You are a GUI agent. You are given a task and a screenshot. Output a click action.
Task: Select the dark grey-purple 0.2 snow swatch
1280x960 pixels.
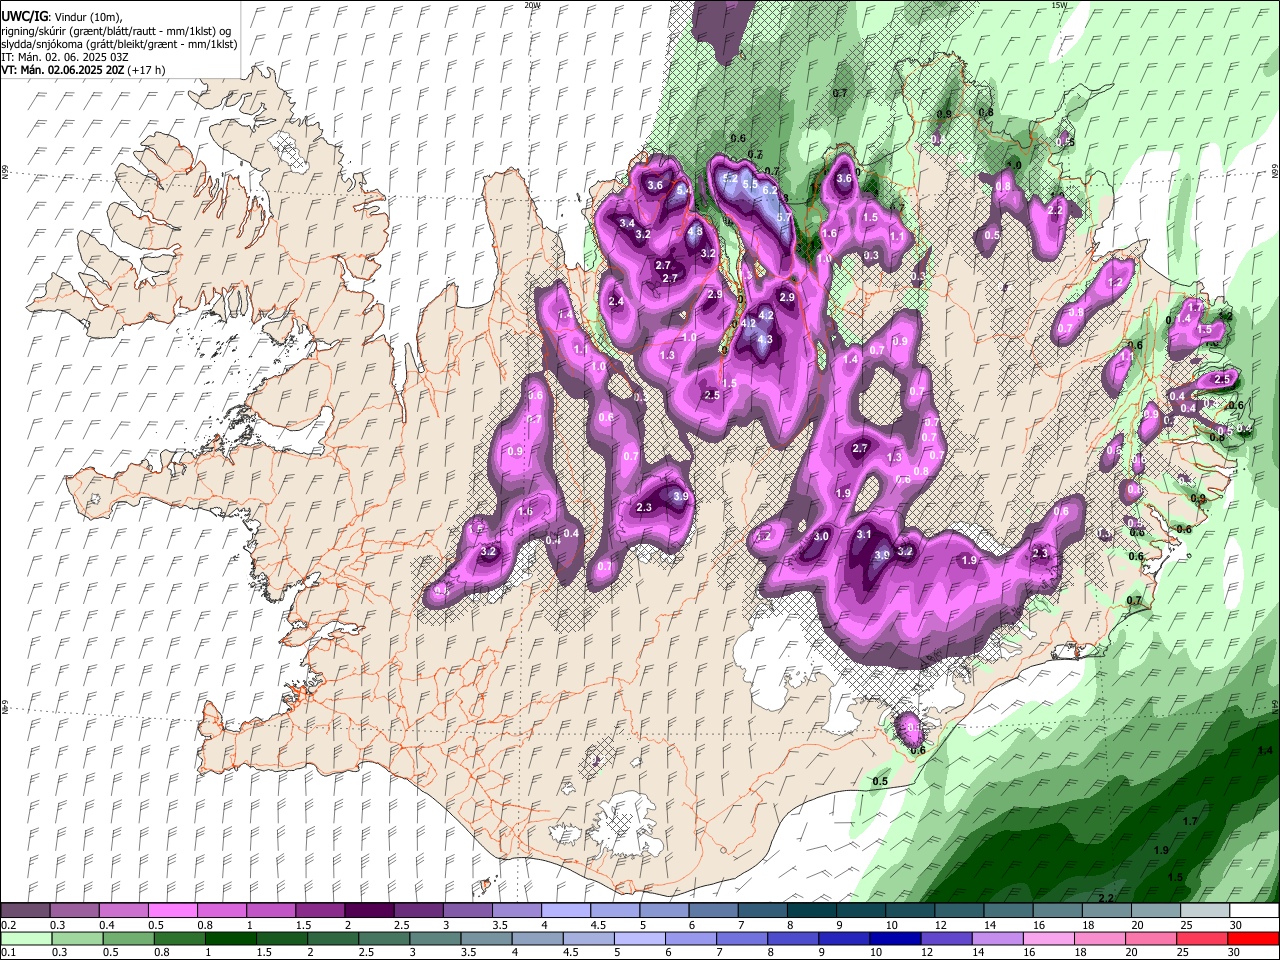tap(25, 911)
